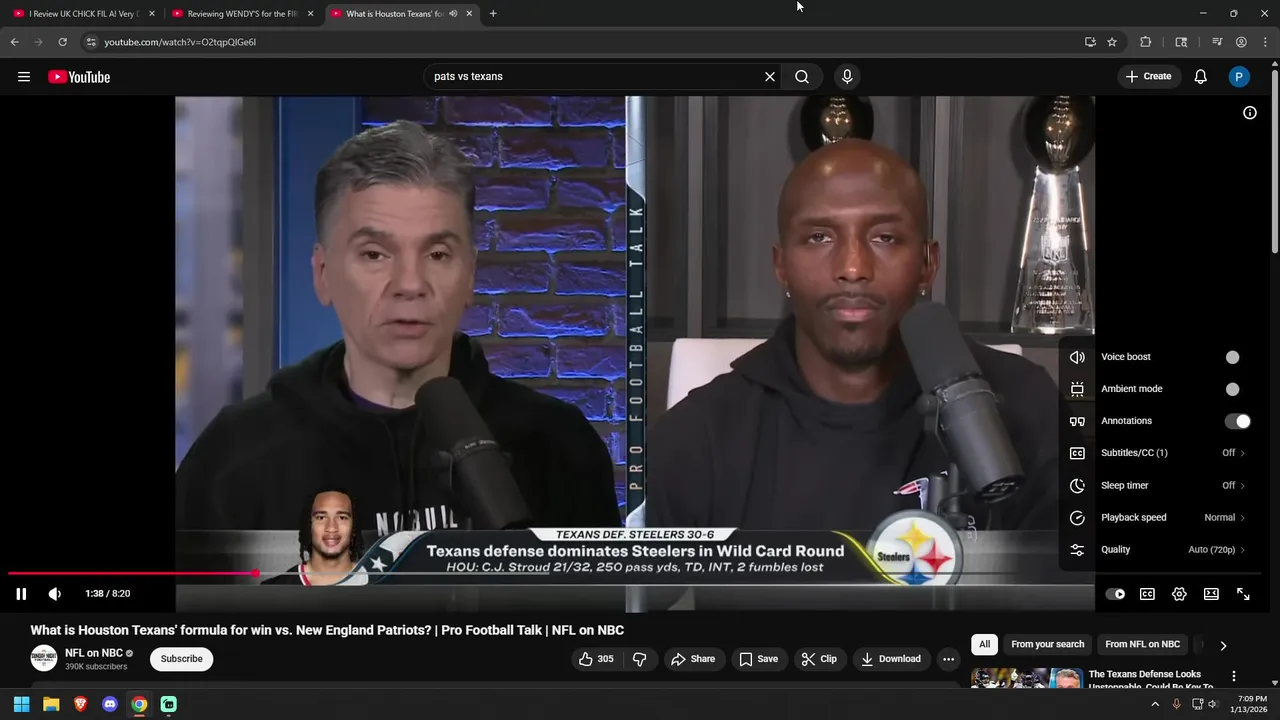Open Subtitles/CC submenu

1159,453
